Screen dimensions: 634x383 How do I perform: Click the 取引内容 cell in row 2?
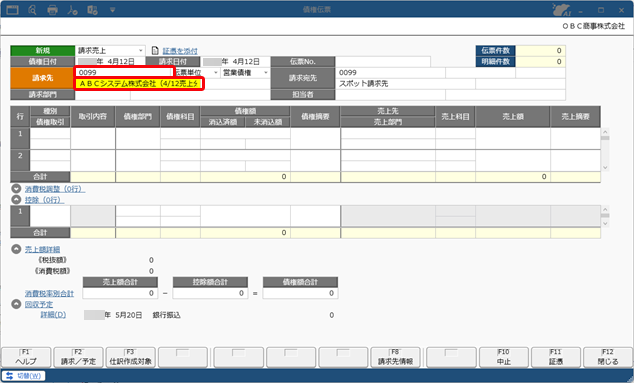pyautogui.click(x=93, y=160)
